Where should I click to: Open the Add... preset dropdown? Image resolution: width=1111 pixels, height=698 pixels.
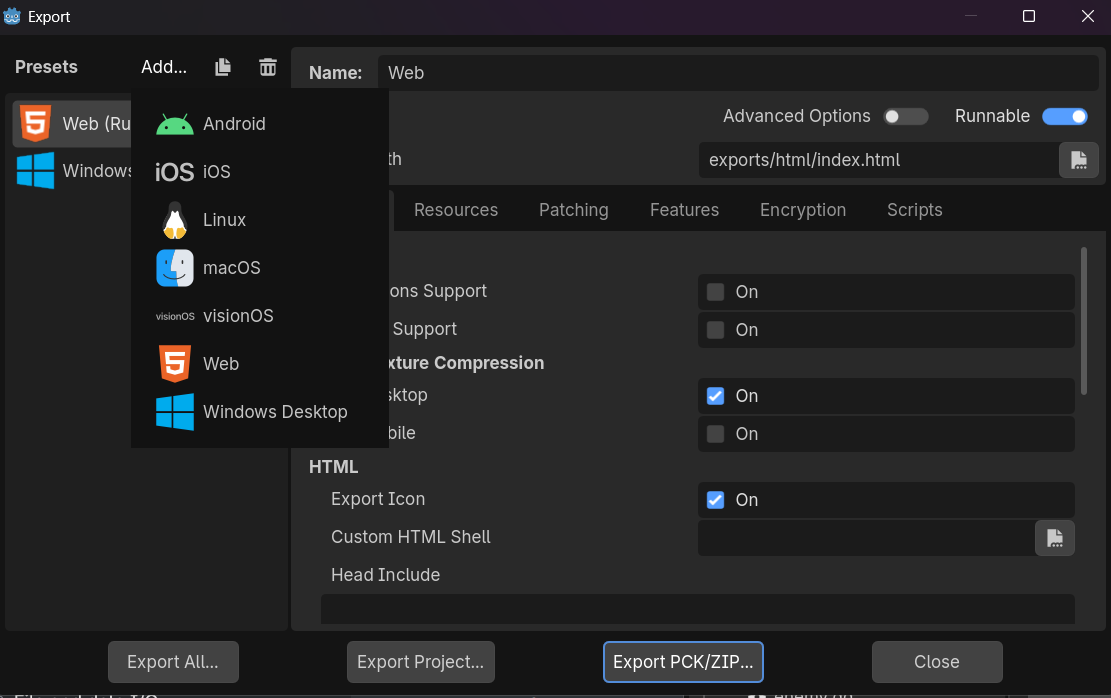(x=164, y=67)
